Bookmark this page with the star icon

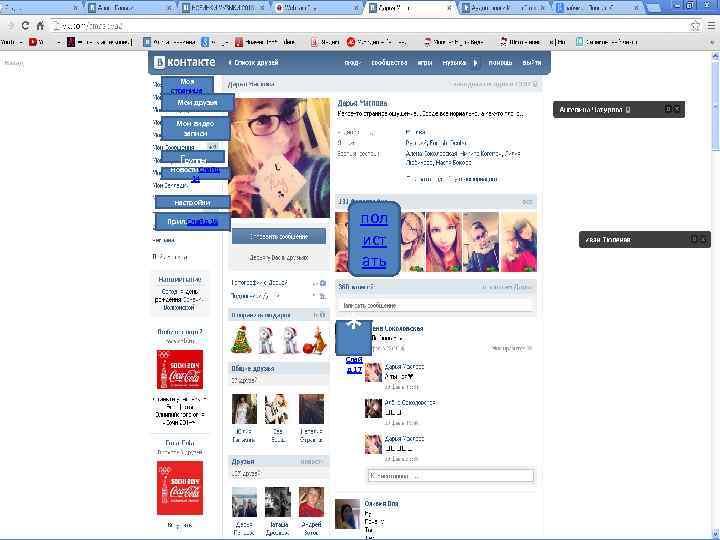[695, 26]
